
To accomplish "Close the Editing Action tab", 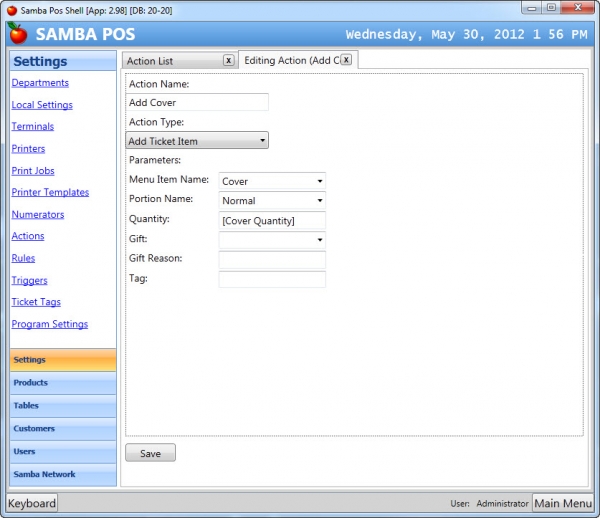I will pyautogui.click(x=346, y=60).
